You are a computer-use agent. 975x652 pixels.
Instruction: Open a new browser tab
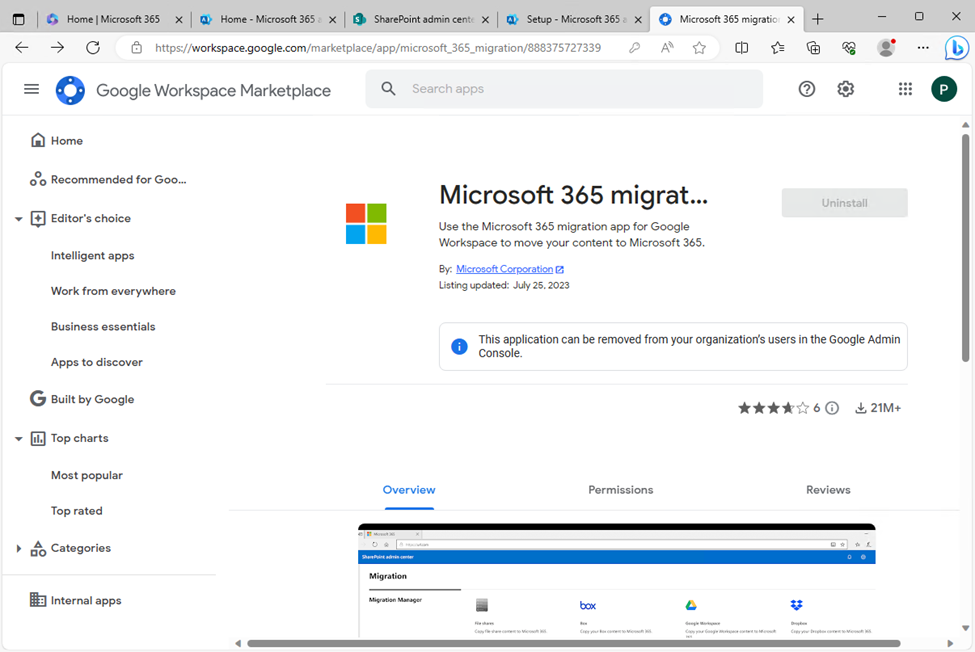818,19
